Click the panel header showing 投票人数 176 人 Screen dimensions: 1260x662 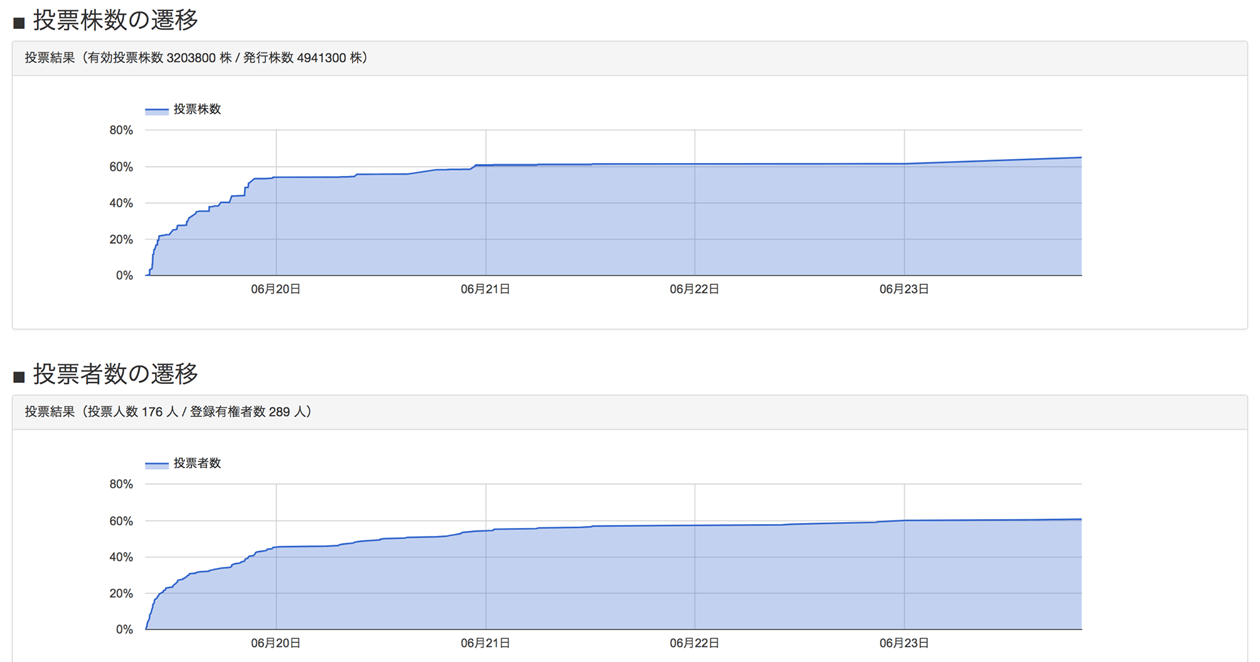(168, 412)
